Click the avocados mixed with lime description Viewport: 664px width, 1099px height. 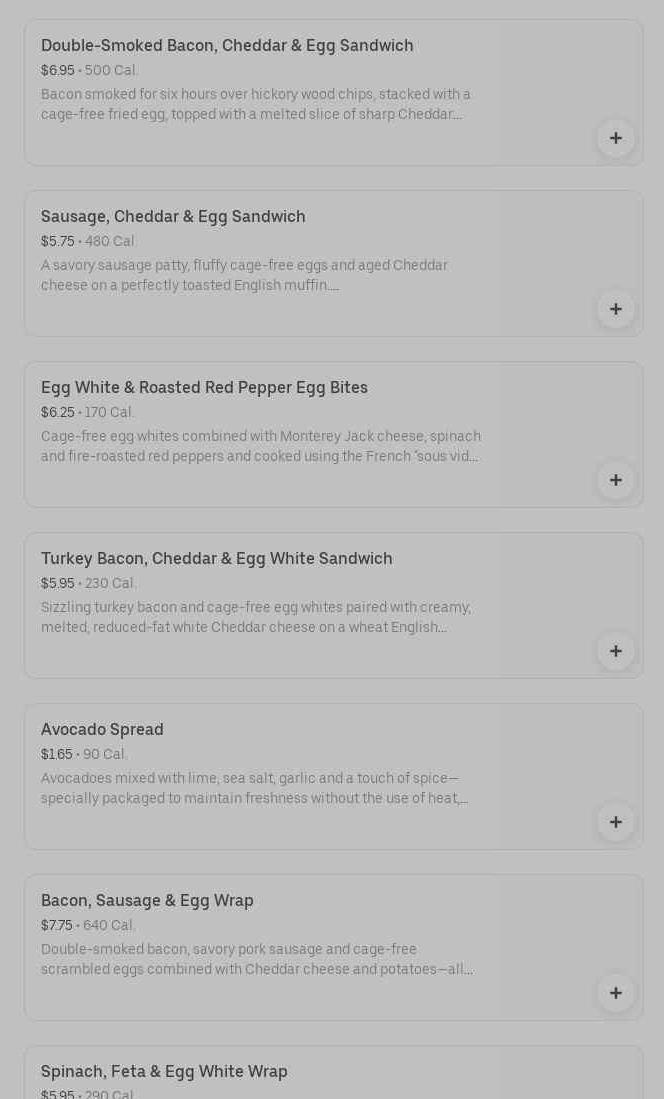click(x=254, y=788)
